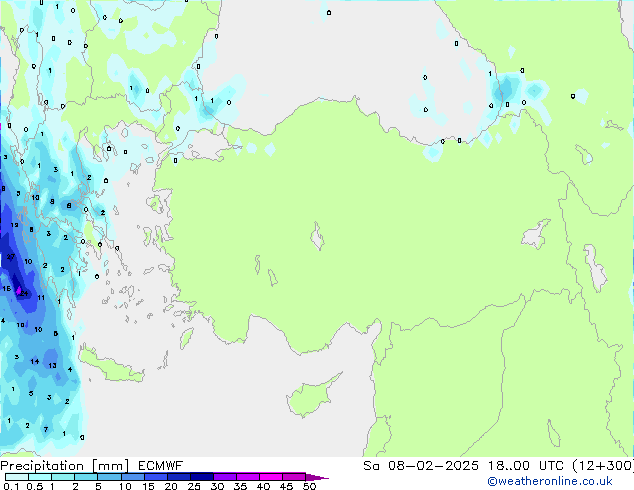Click the map precipitation value '16'
The width and height of the screenshot is (634, 490).
pos(6,289)
